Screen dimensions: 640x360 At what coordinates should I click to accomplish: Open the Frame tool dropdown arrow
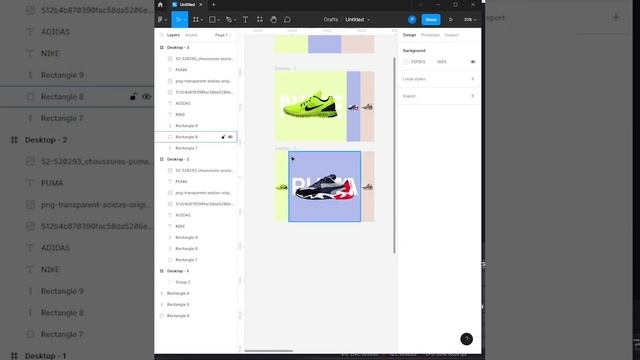click(x=202, y=20)
